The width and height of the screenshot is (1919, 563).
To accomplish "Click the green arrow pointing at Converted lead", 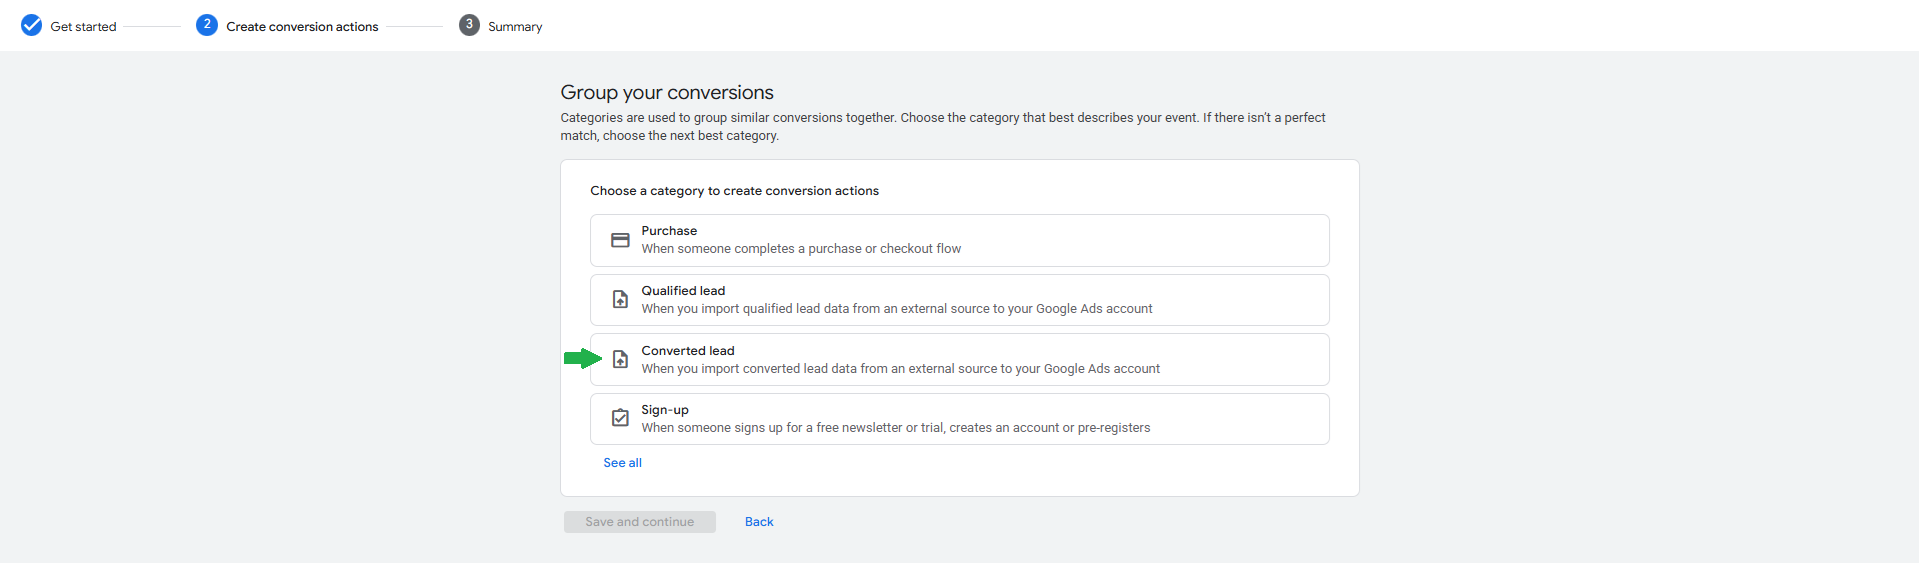I will click(582, 358).
